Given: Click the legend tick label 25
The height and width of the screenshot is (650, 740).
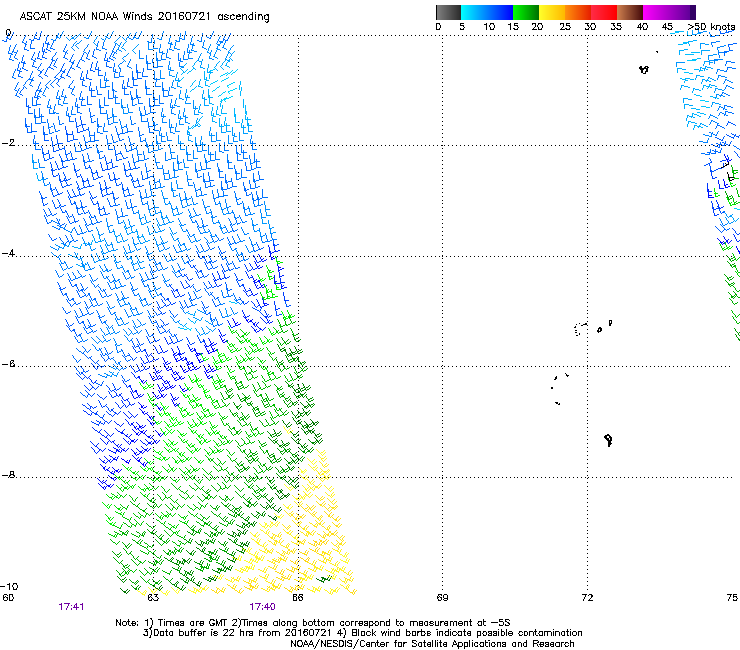Looking at the screenshot, I should 565,27.
